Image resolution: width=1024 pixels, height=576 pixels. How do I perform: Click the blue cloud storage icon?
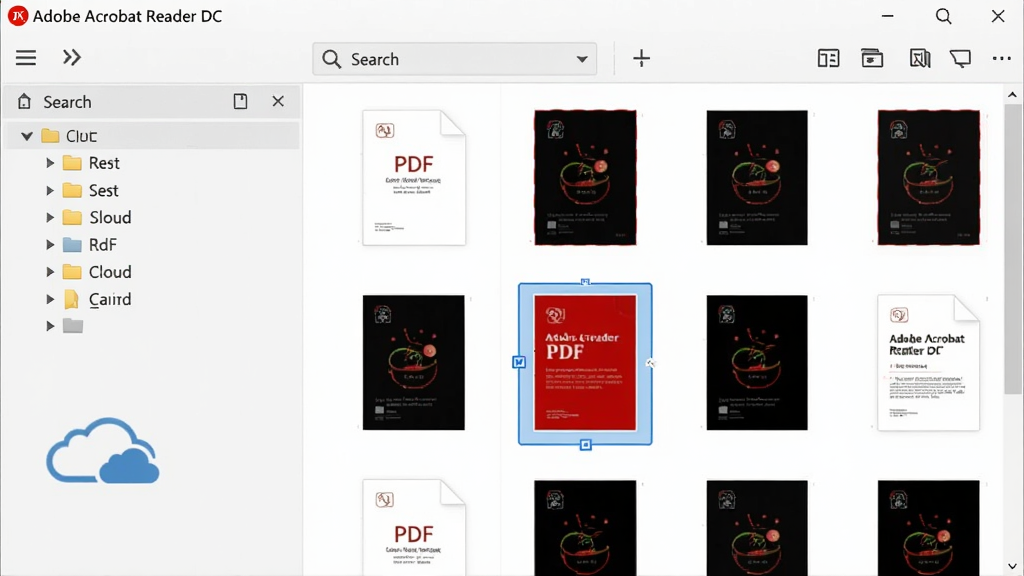(103, 451)
